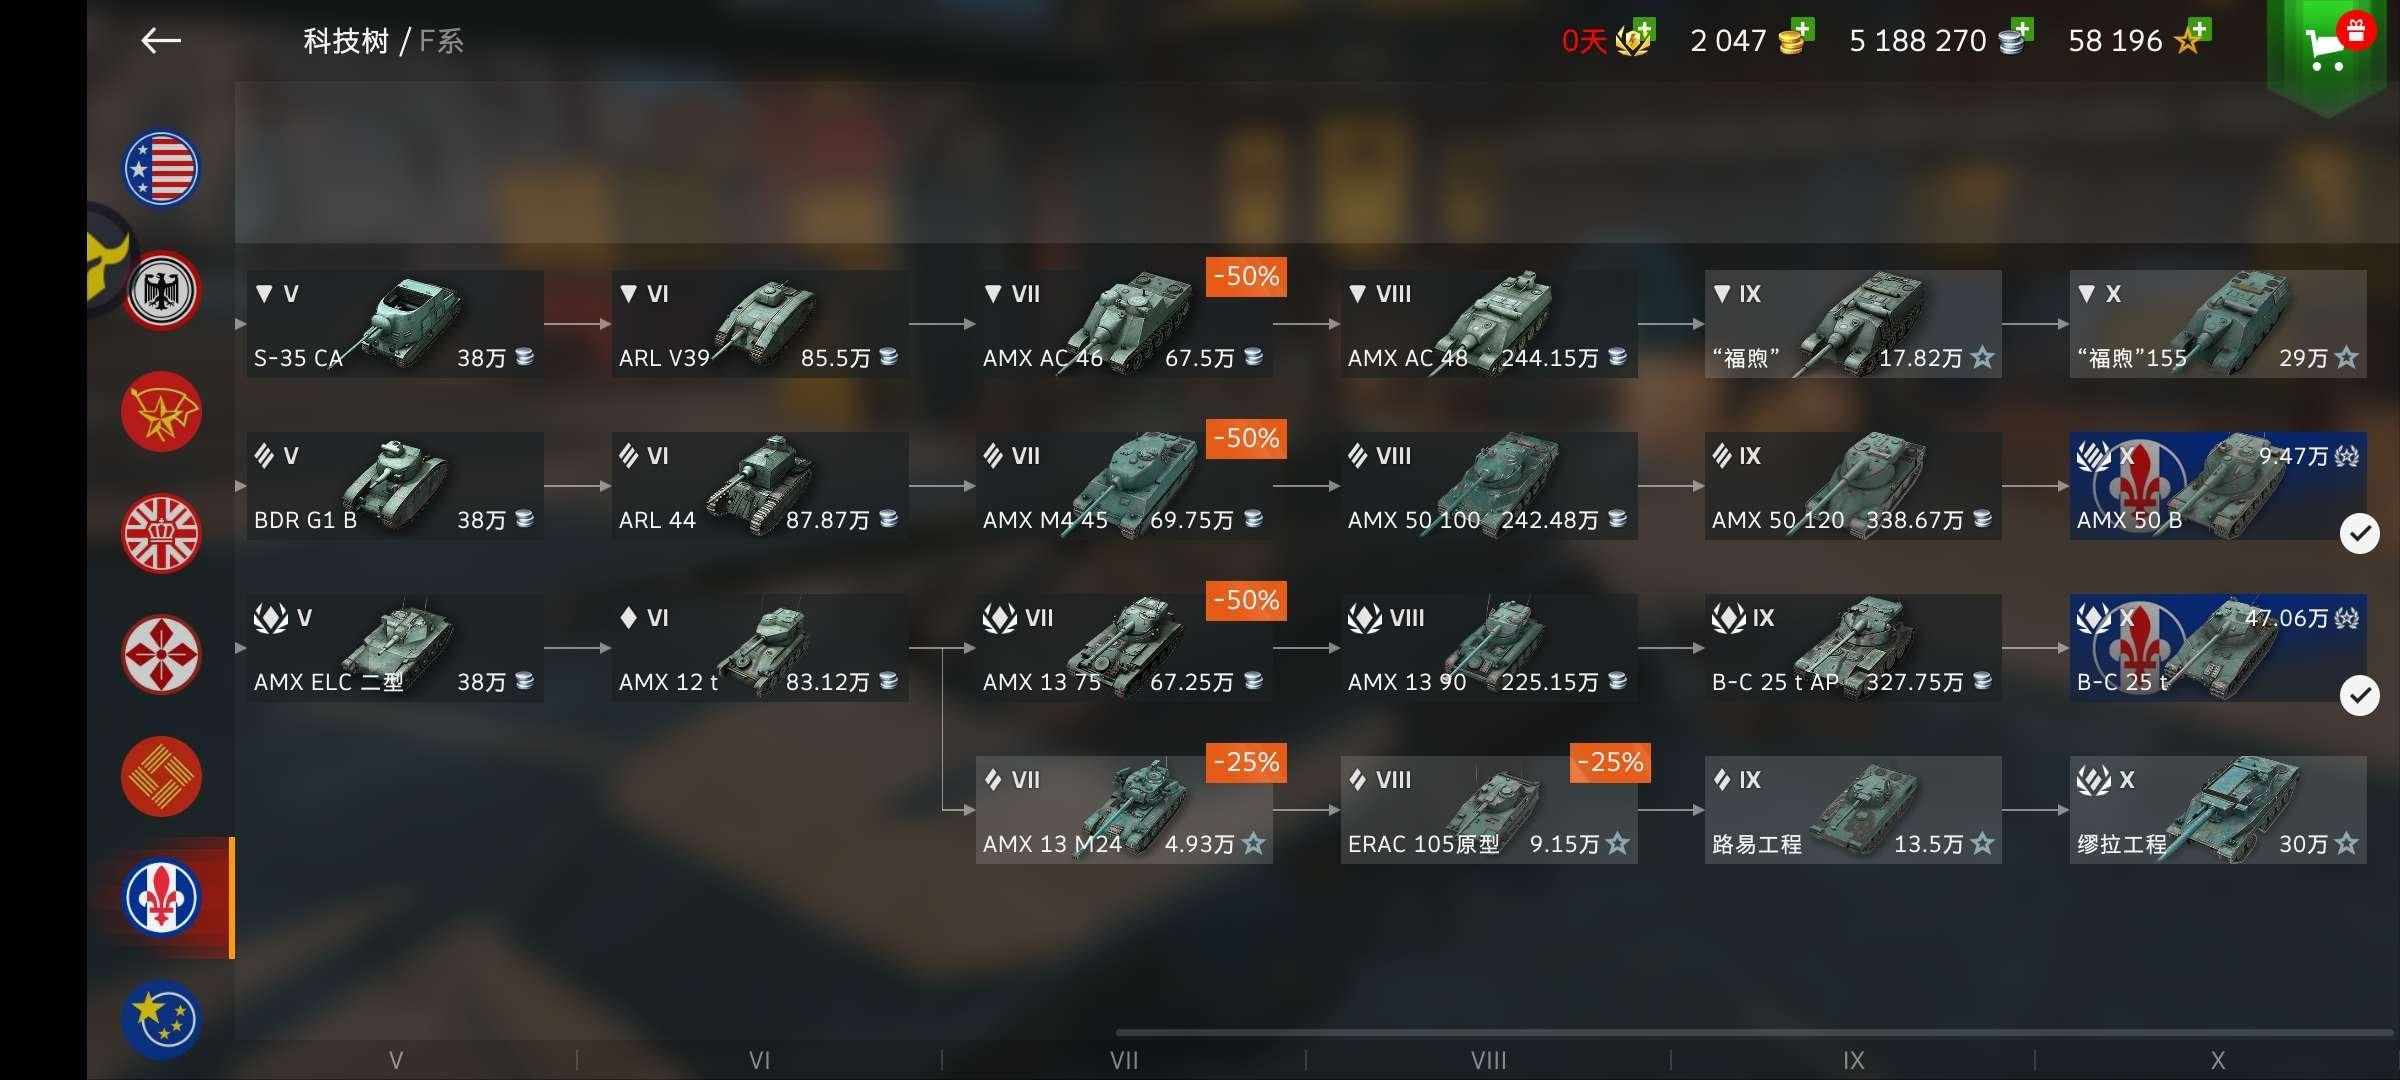Select the Britain crown nation icon
Screen dimensions: 2400x1080
tap(161, 533)
